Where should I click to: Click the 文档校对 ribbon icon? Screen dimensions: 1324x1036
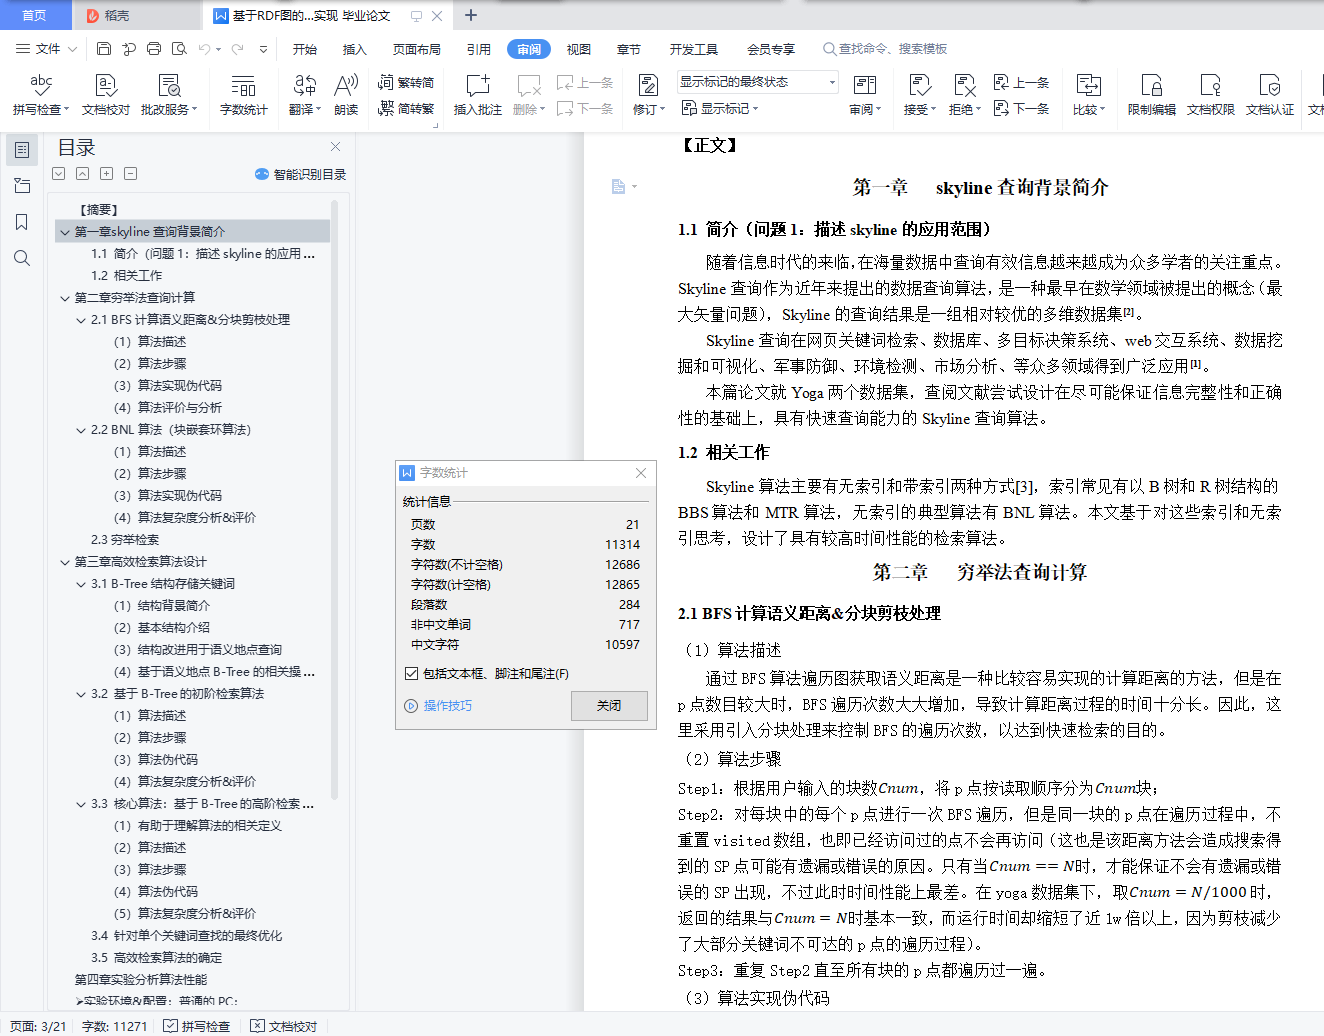(105, 94)
